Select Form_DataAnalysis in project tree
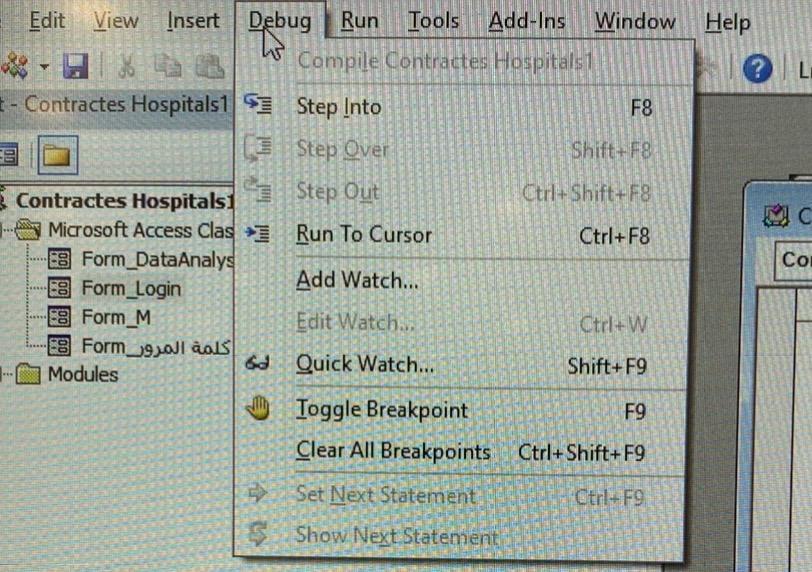Viewport: 812px width, 572px height. click(157, 259)
